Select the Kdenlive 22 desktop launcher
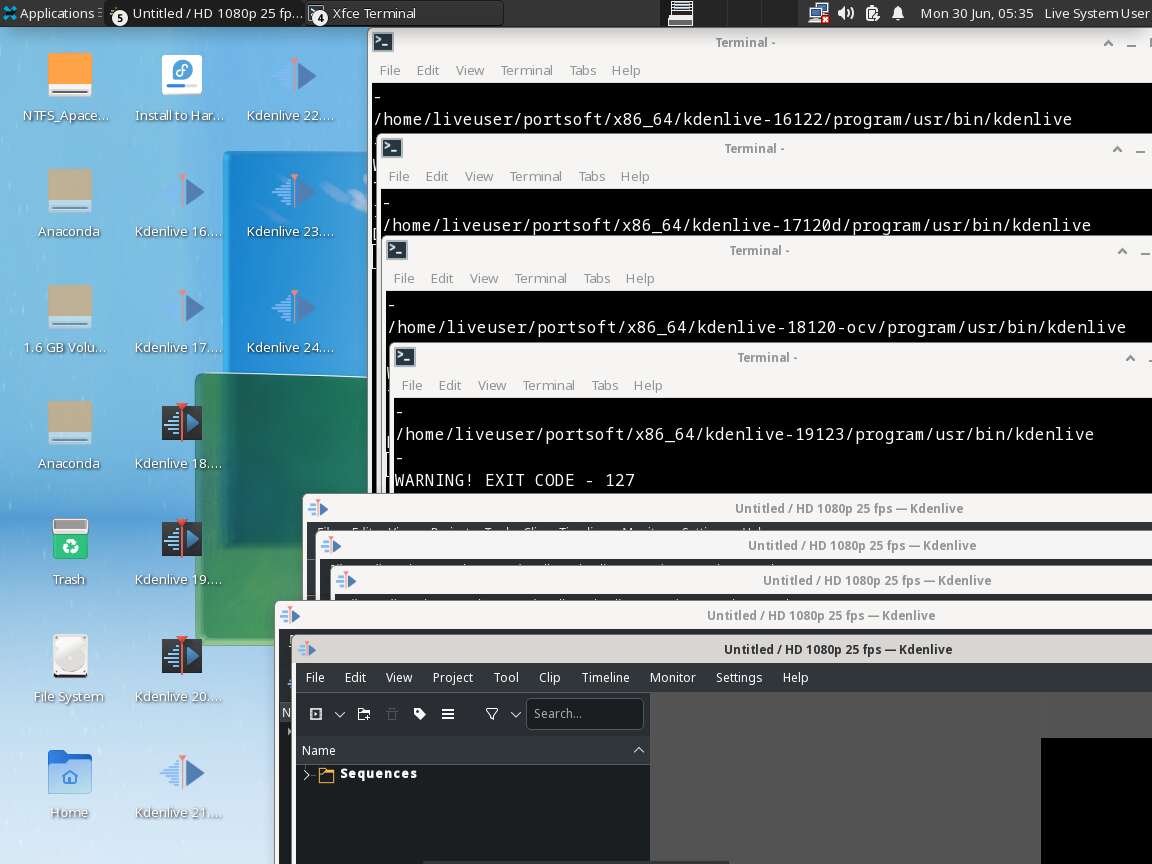Image resolution: width=1152 pixels, height=864 pixels. point(292,87)
